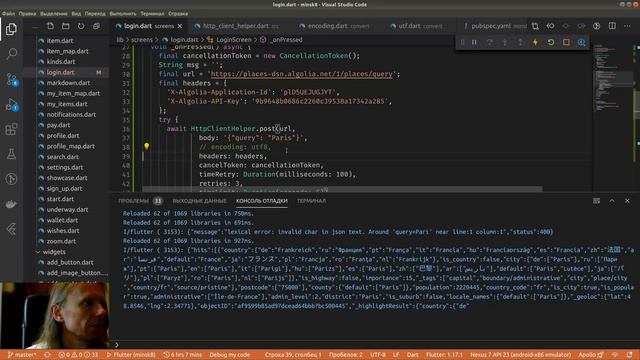The width and height of the screenshot is (640, 360).
Task: Split the editor to the right
Action: tap(612, 26)
